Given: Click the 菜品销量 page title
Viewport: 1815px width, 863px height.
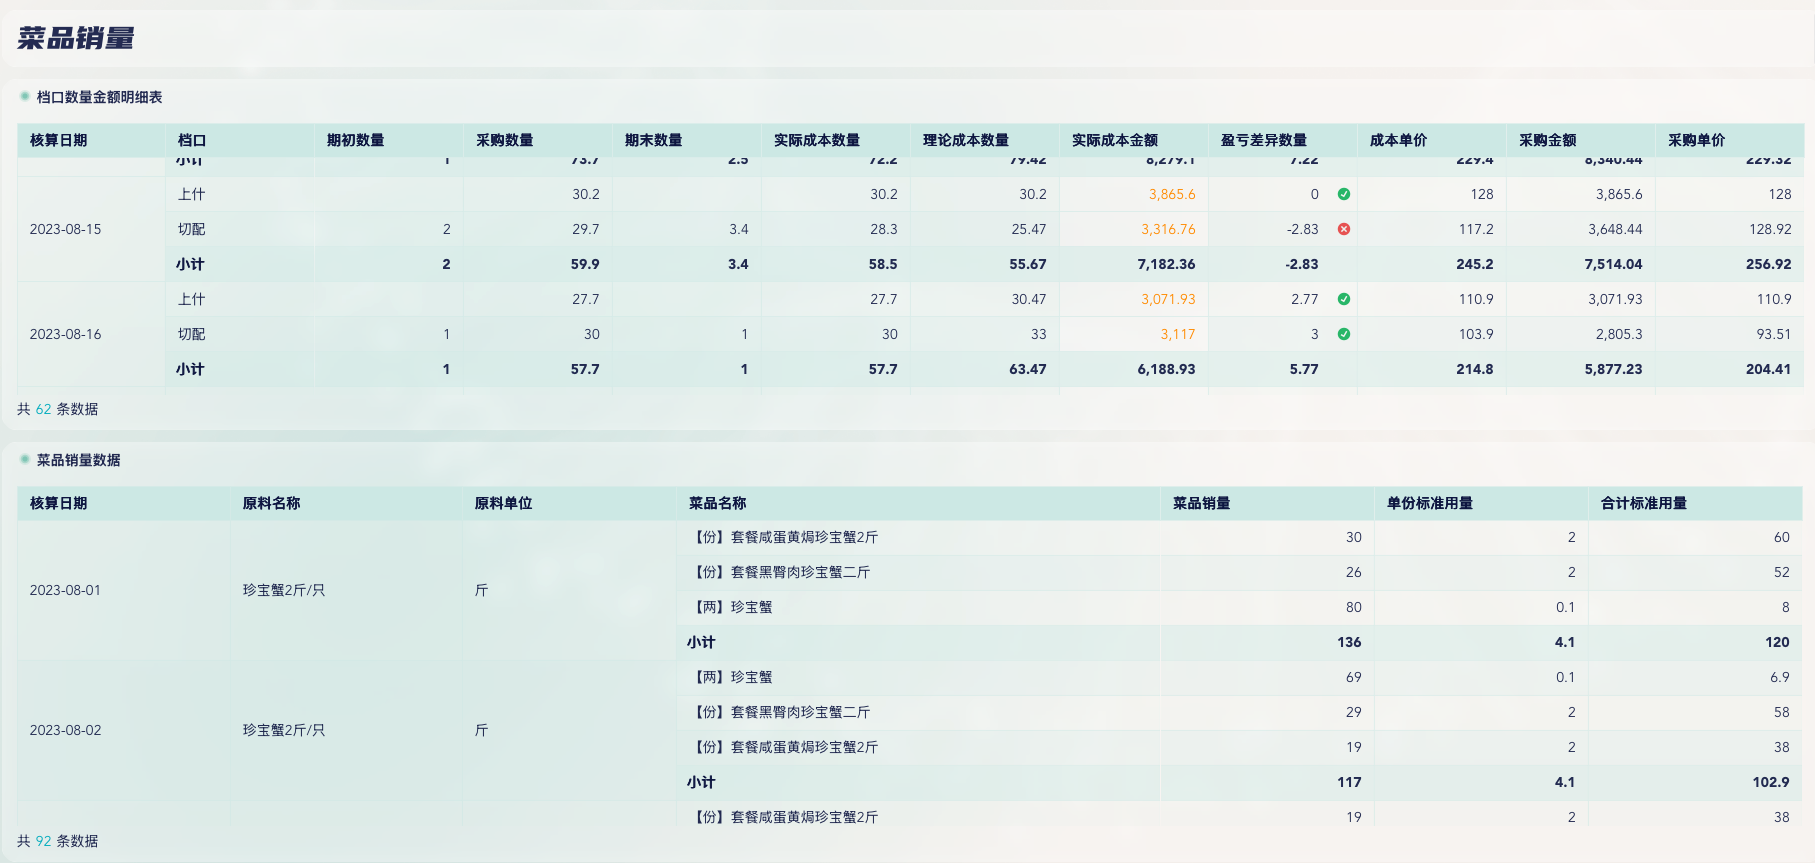Looking at the screenshot, I should point(76,38).
